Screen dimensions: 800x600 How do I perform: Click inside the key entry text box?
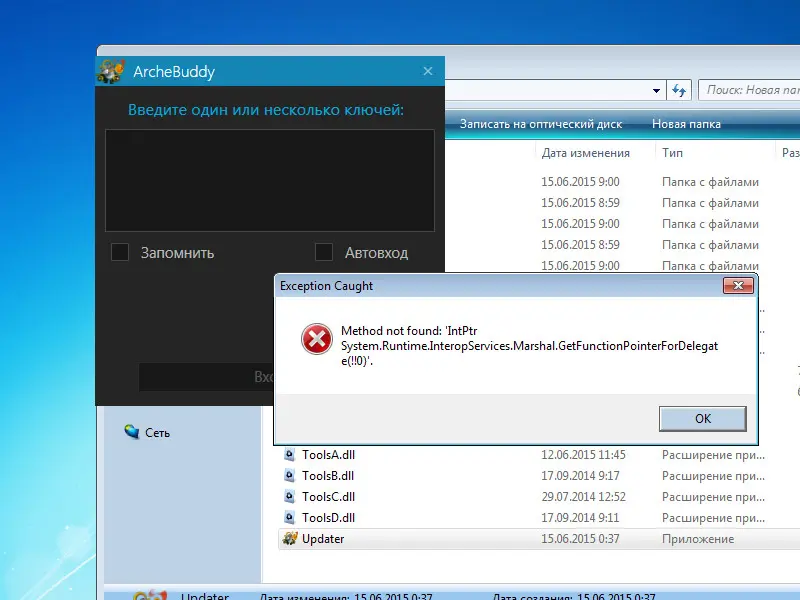[270, 180]
